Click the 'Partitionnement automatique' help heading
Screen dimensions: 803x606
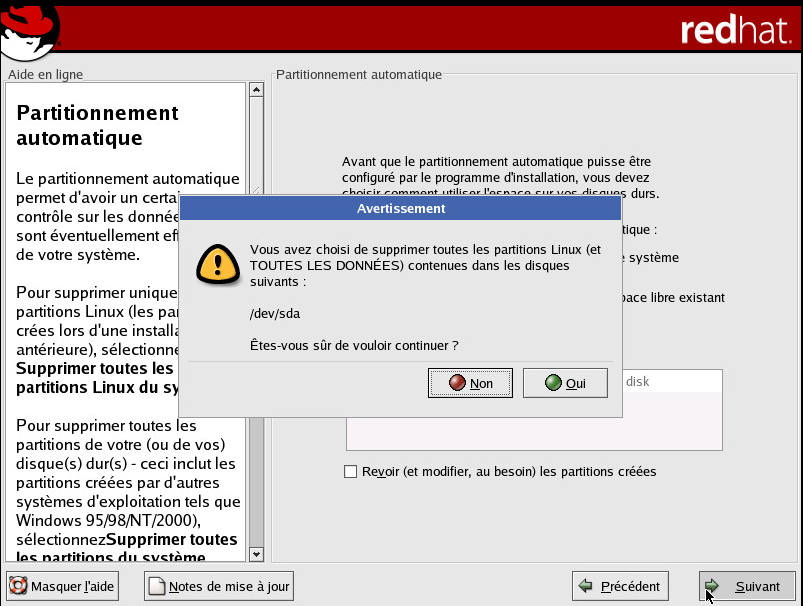(97, 126)
